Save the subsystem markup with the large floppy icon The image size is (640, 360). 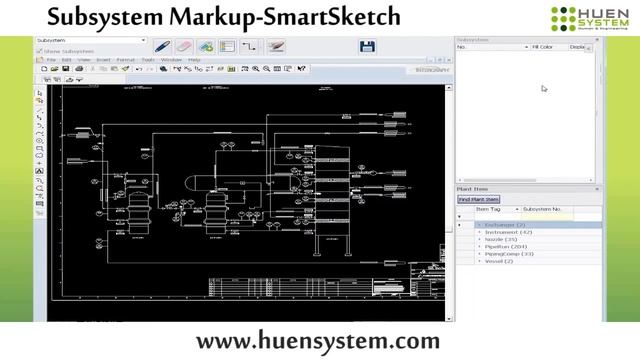point(367,47)
